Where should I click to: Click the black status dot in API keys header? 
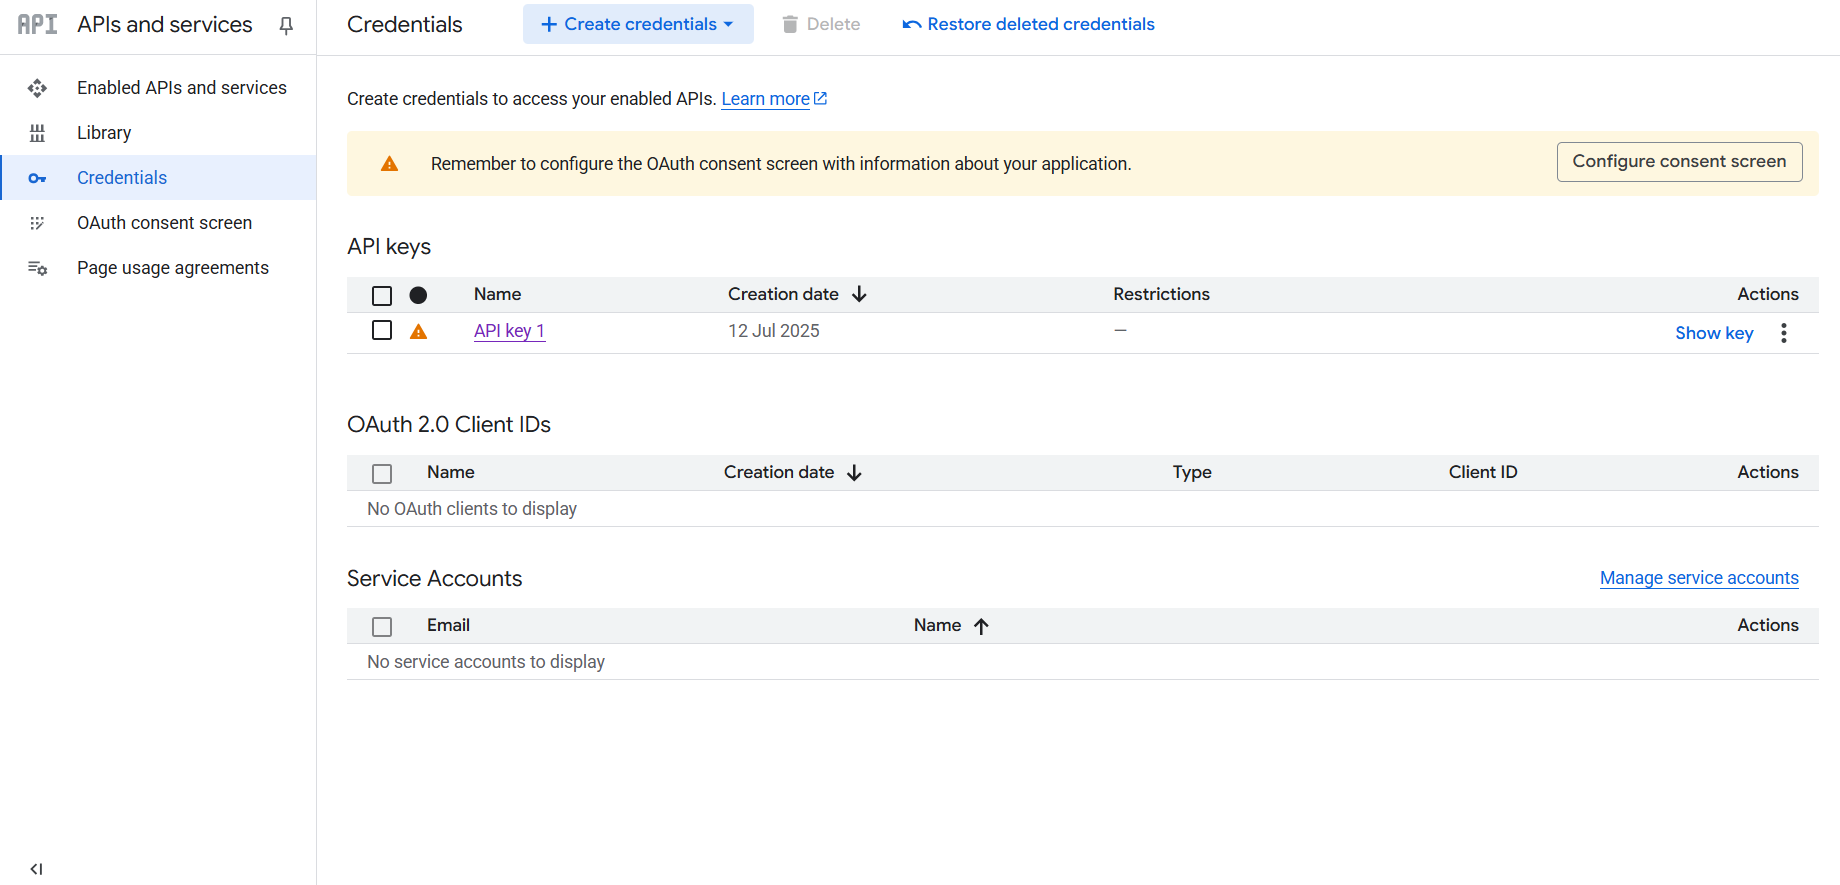(418, 295)
